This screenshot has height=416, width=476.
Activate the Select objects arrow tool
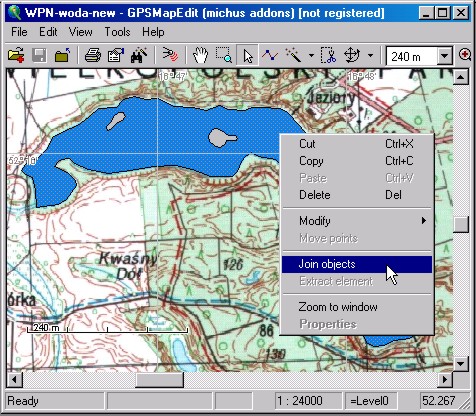(247, 55)
